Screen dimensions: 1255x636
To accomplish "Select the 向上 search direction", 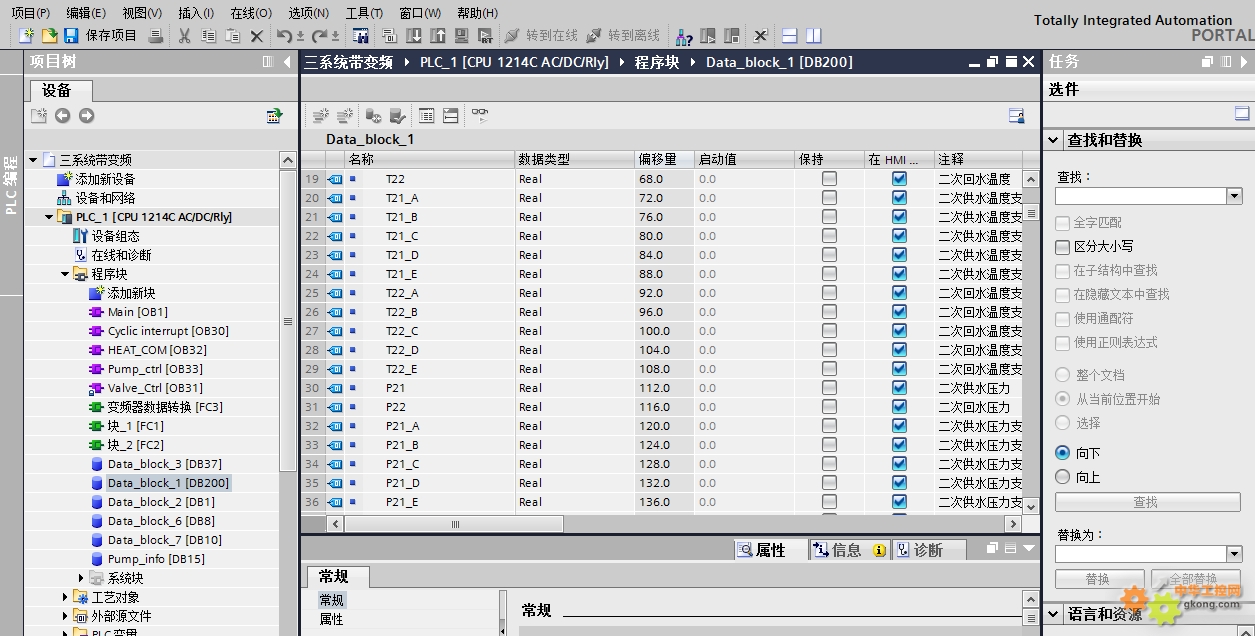I will click(1063, 477).
